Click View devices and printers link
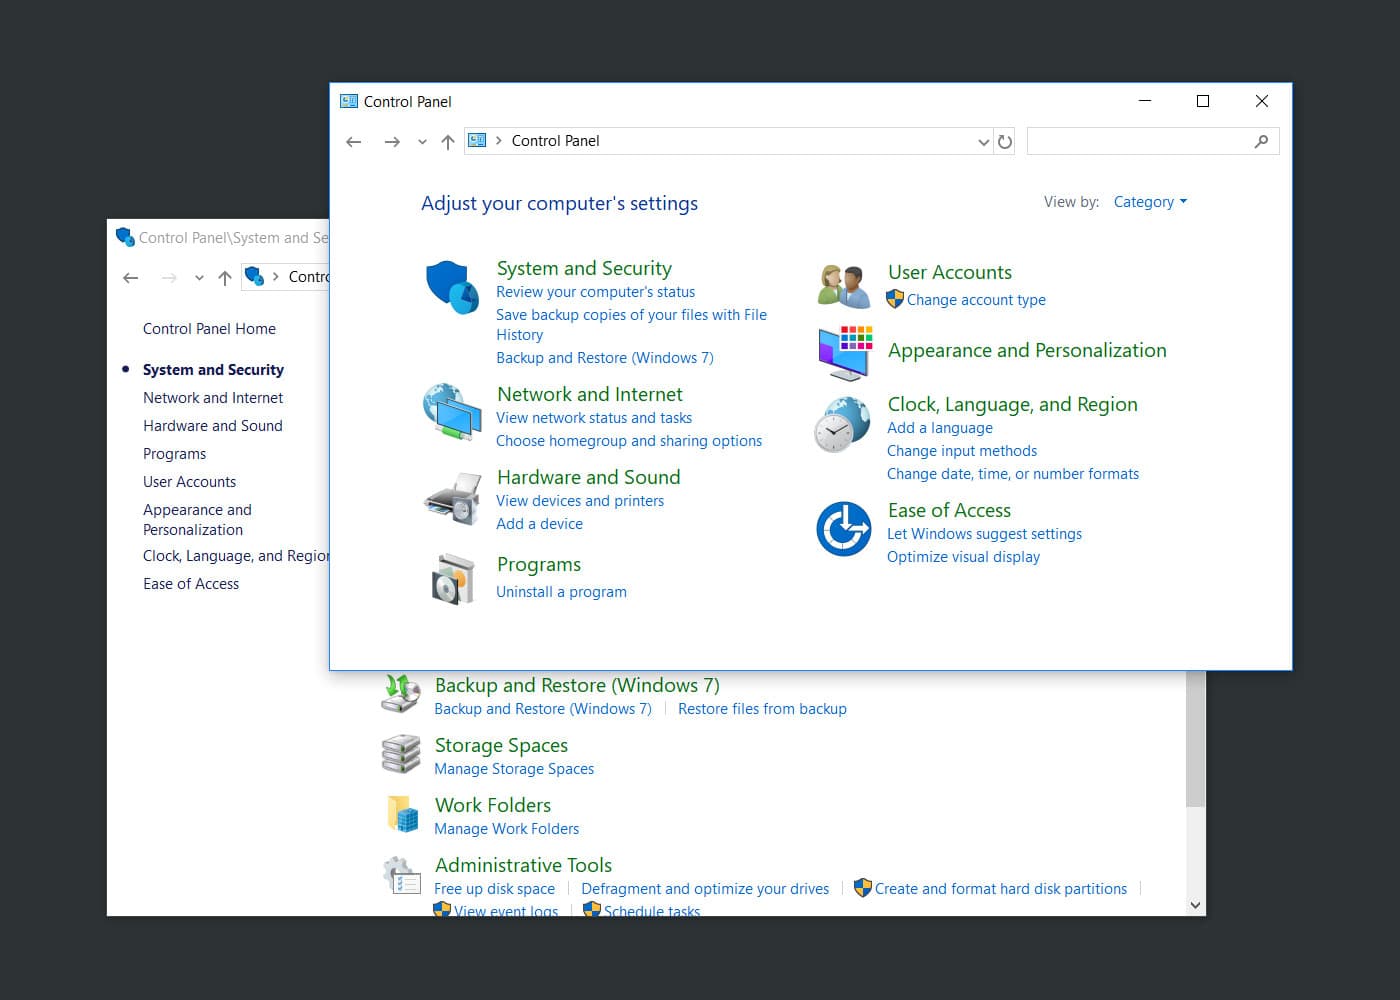The width and height of the screenshot is (1400, 1000). [580, 501]
